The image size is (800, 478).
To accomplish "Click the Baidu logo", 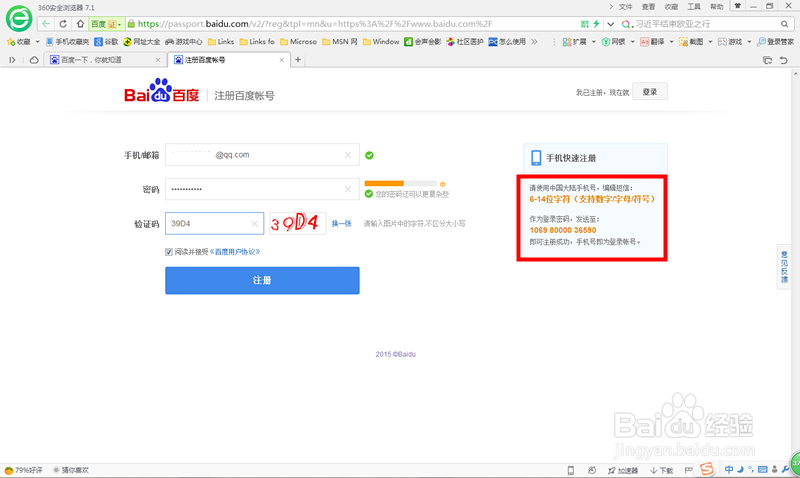I will point(162,91).
